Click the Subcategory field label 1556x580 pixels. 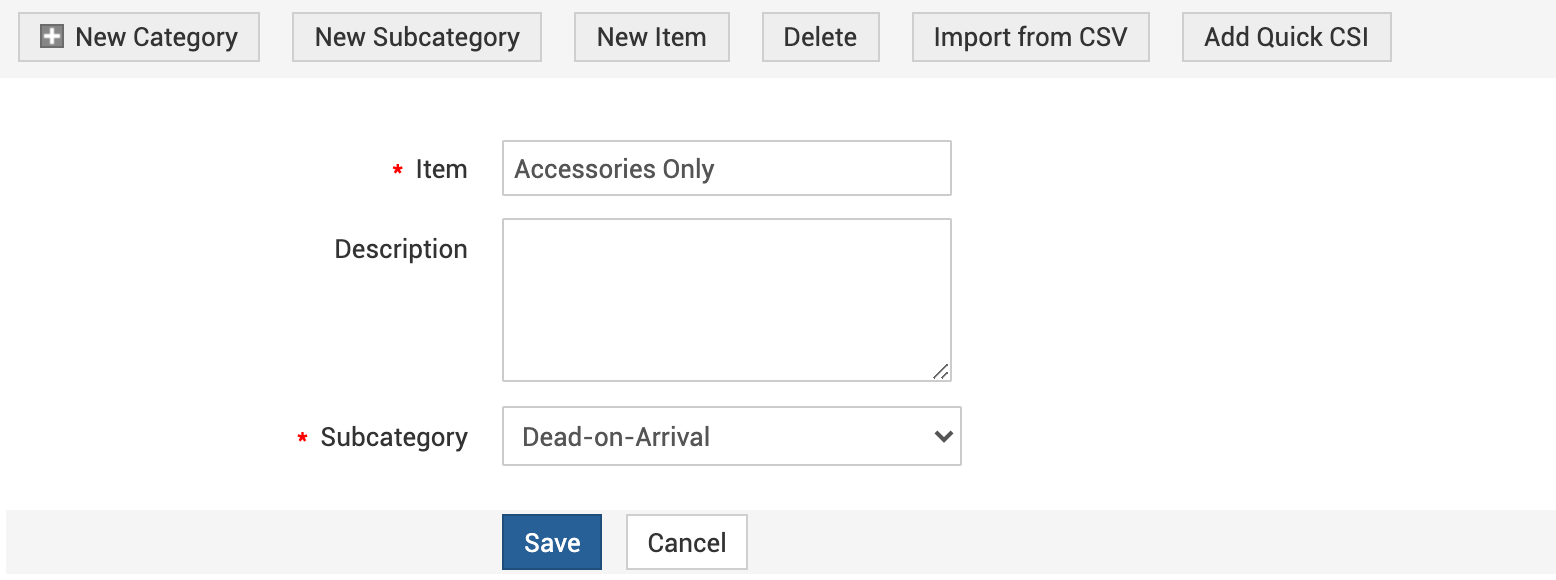[x=394, y=437]
